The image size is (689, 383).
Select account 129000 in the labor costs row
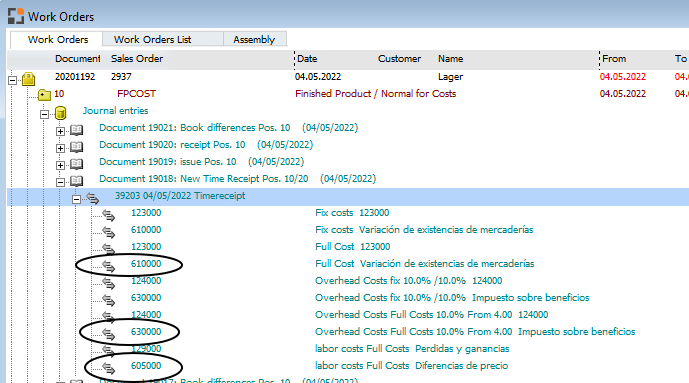146,349
